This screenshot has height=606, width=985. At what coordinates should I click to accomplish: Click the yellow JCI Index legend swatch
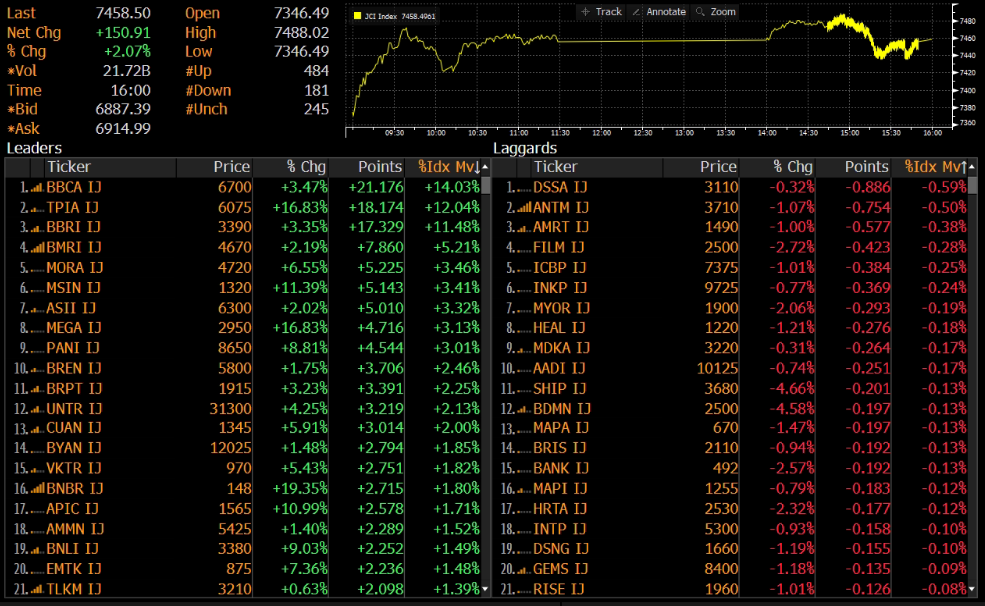coord(358,16)
